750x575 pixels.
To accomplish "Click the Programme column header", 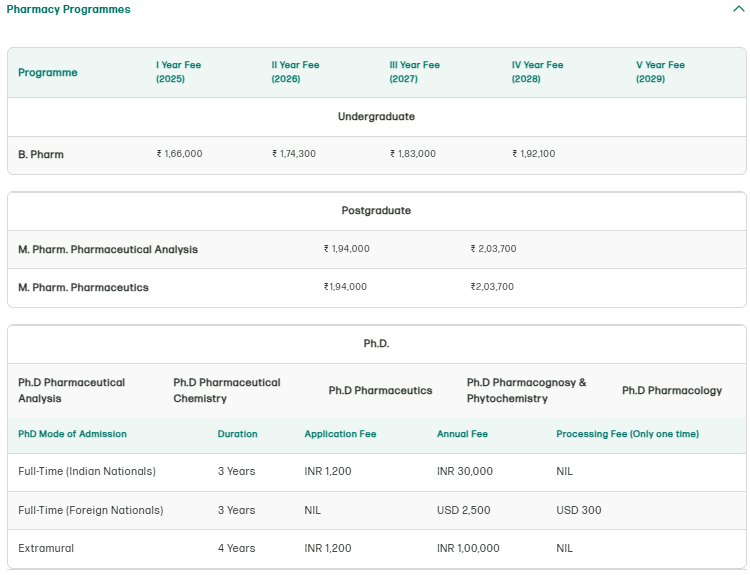I will (x=47, y=72).
